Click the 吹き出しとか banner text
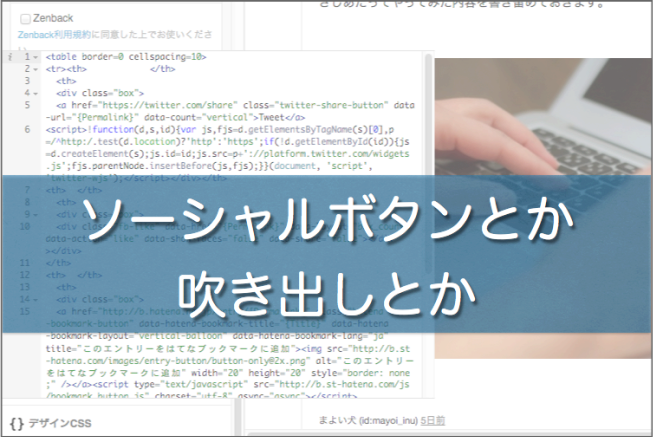Screen dimensions: 653x437 click(327, 294)
